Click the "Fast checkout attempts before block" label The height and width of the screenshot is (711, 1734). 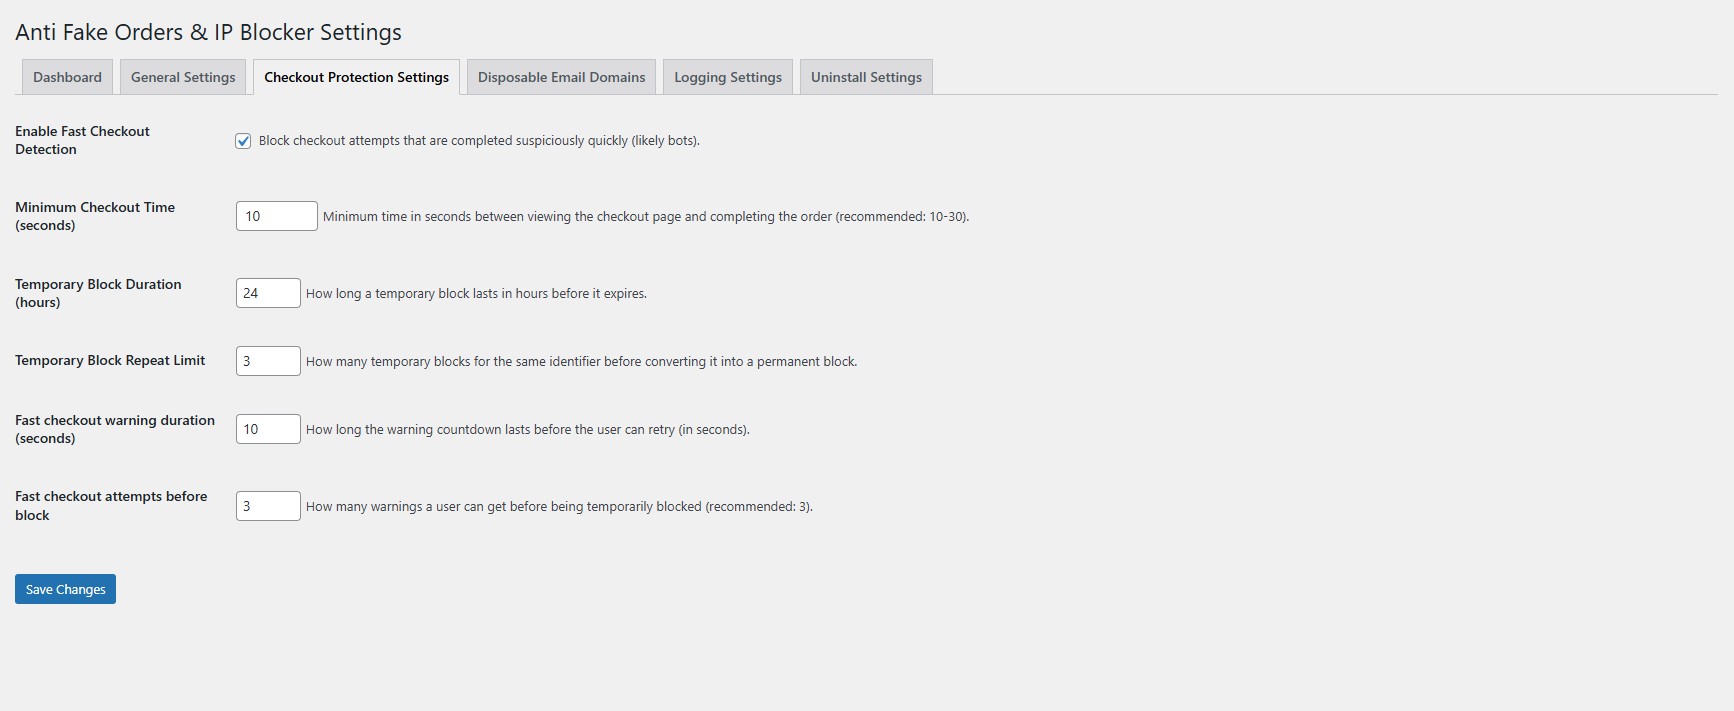pyautogui.click(x=111, y=505)
